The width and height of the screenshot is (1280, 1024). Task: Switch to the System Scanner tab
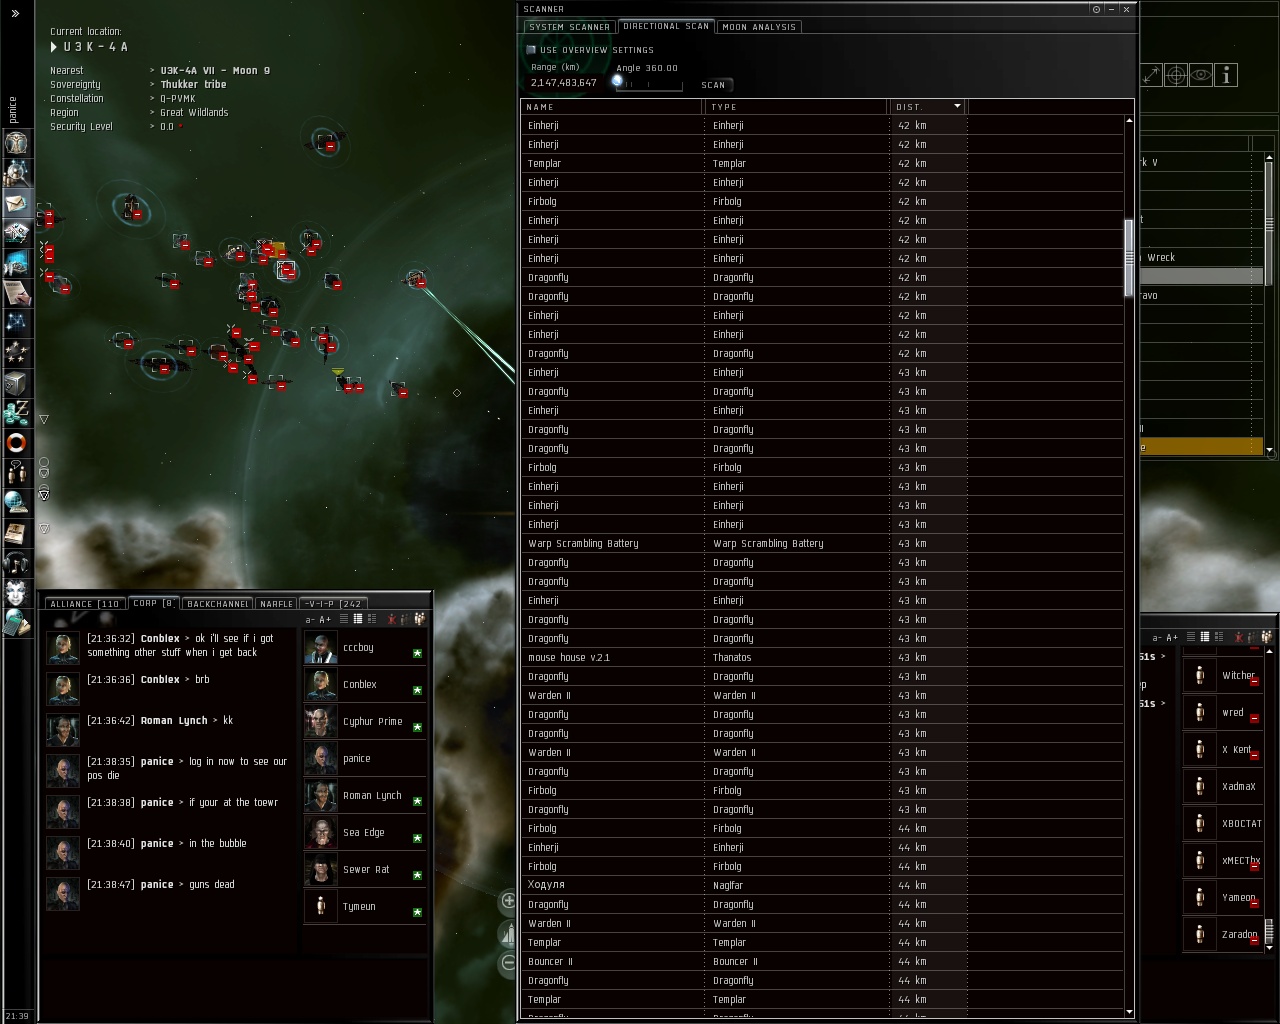(569, 27)
